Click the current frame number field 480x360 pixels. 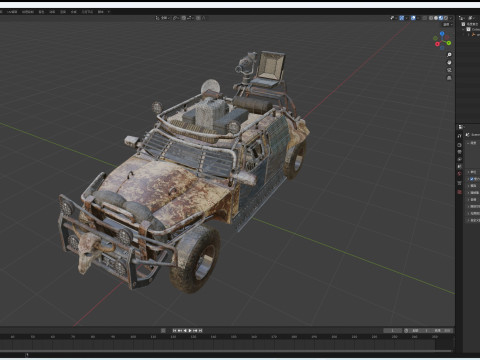(x=392, y=330)
